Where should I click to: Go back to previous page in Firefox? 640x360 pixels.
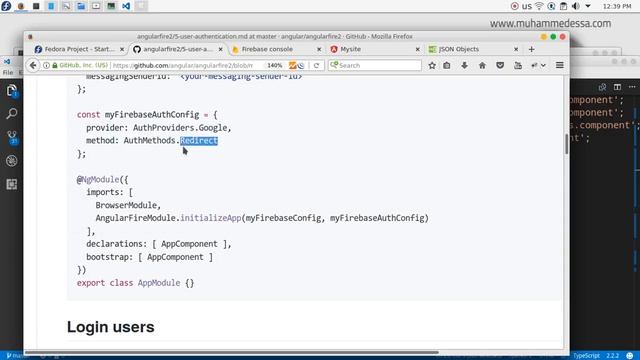pyautogui.click(x=33, y=65)
